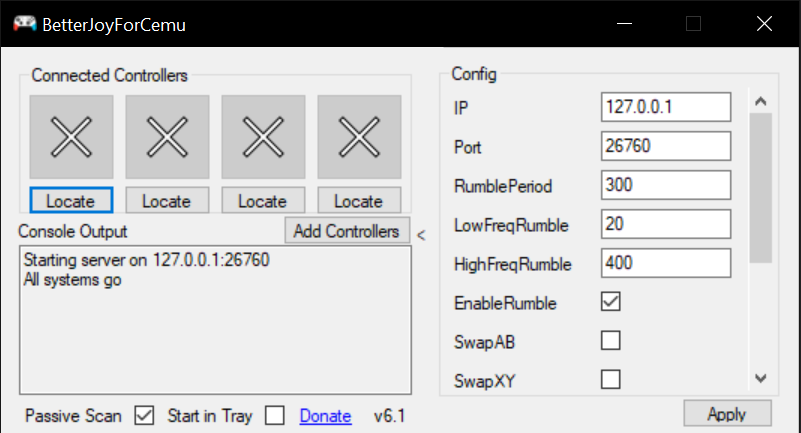Screen dimensions: 801x433
Task: Open Add Controllers
Action: click(347, 231)
